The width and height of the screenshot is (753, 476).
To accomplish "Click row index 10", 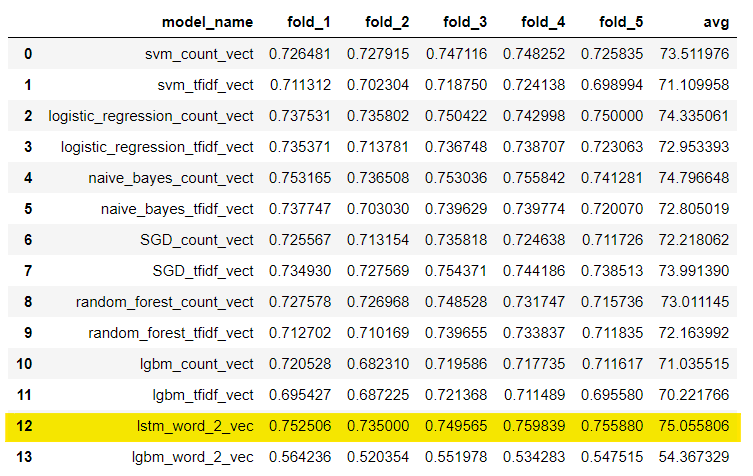I will (x=24, y=364).
